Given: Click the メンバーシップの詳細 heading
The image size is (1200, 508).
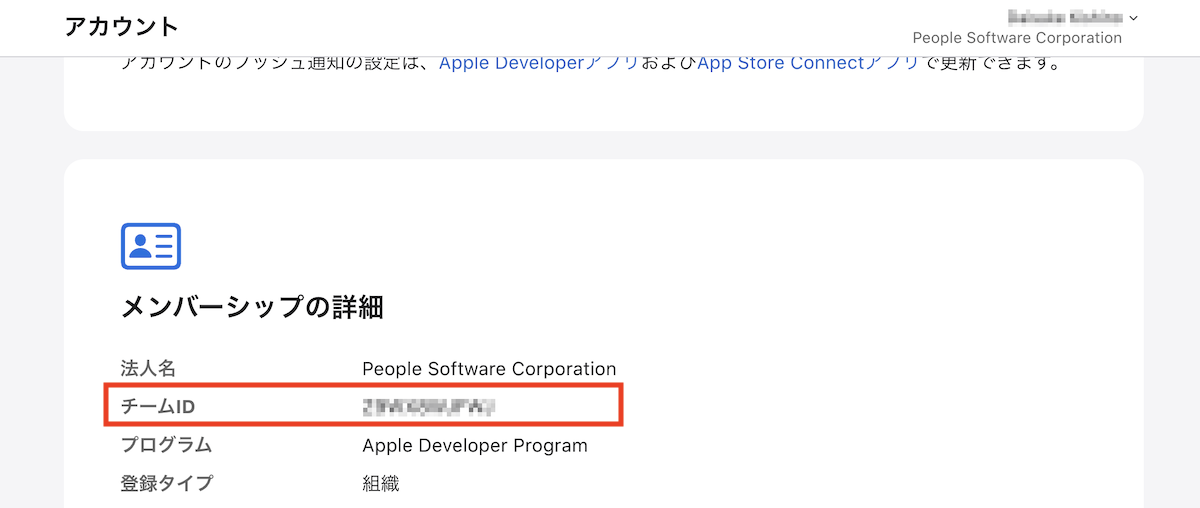Looking at the screenshot, I should [x=252, y=307].
